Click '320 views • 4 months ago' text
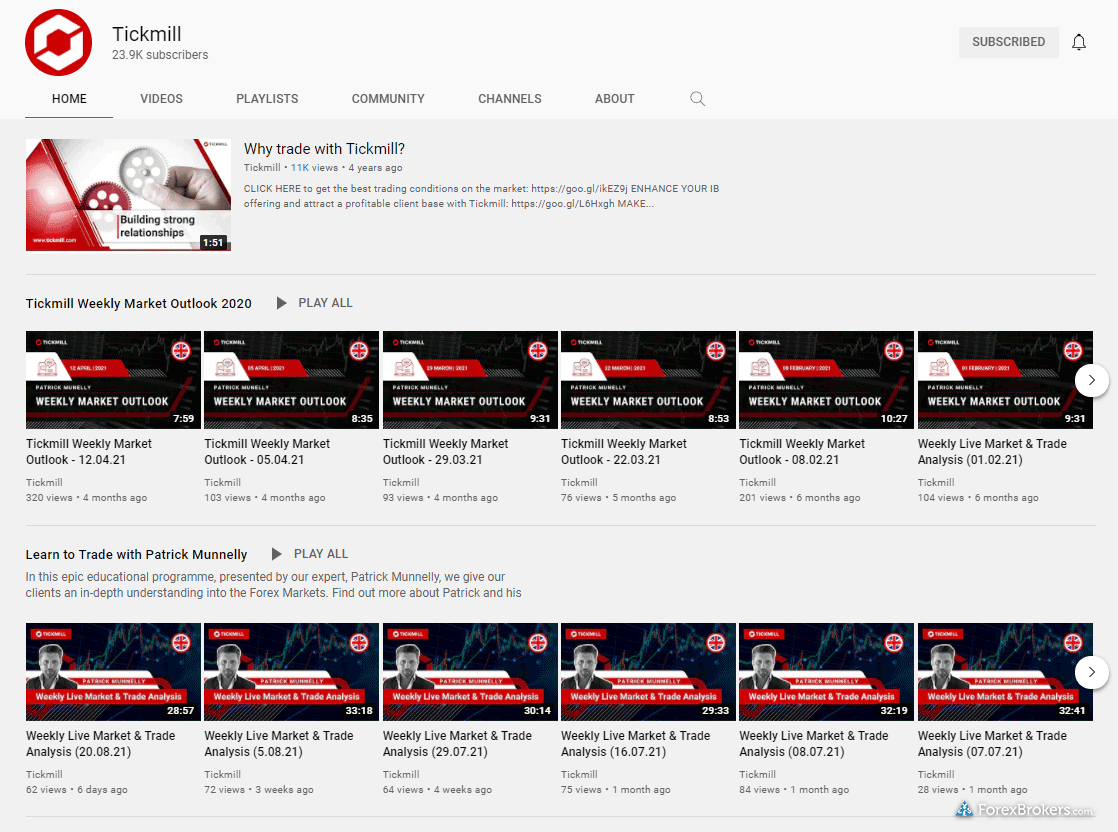Viewport: 1118px width, 832px height. pyautogui.click(x=86, y=498)
